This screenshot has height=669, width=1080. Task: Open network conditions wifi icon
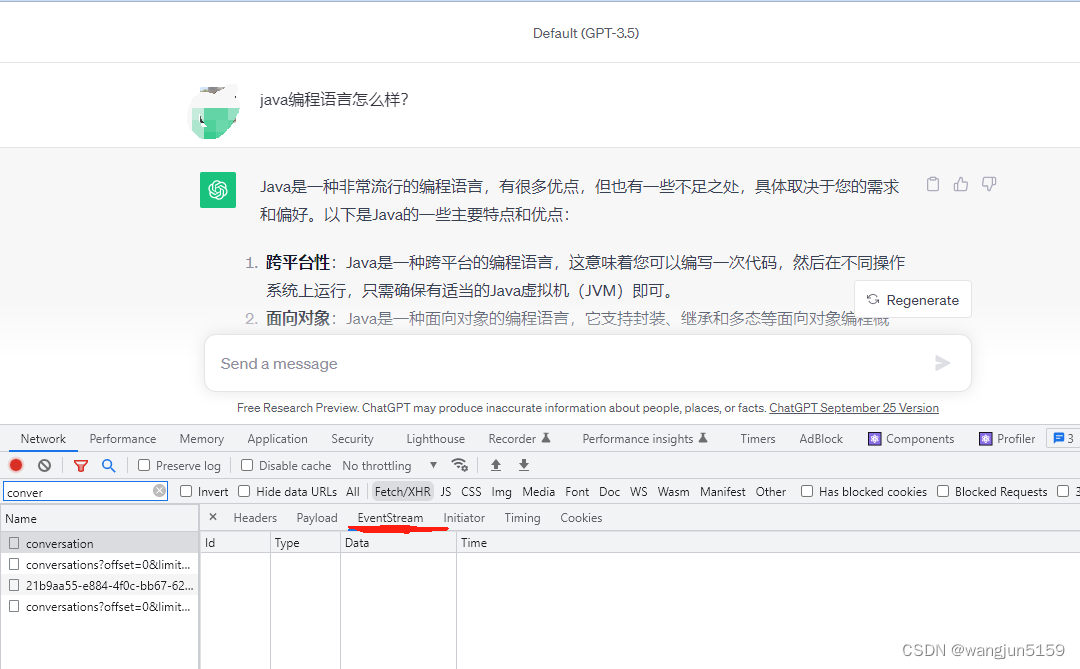459,464
